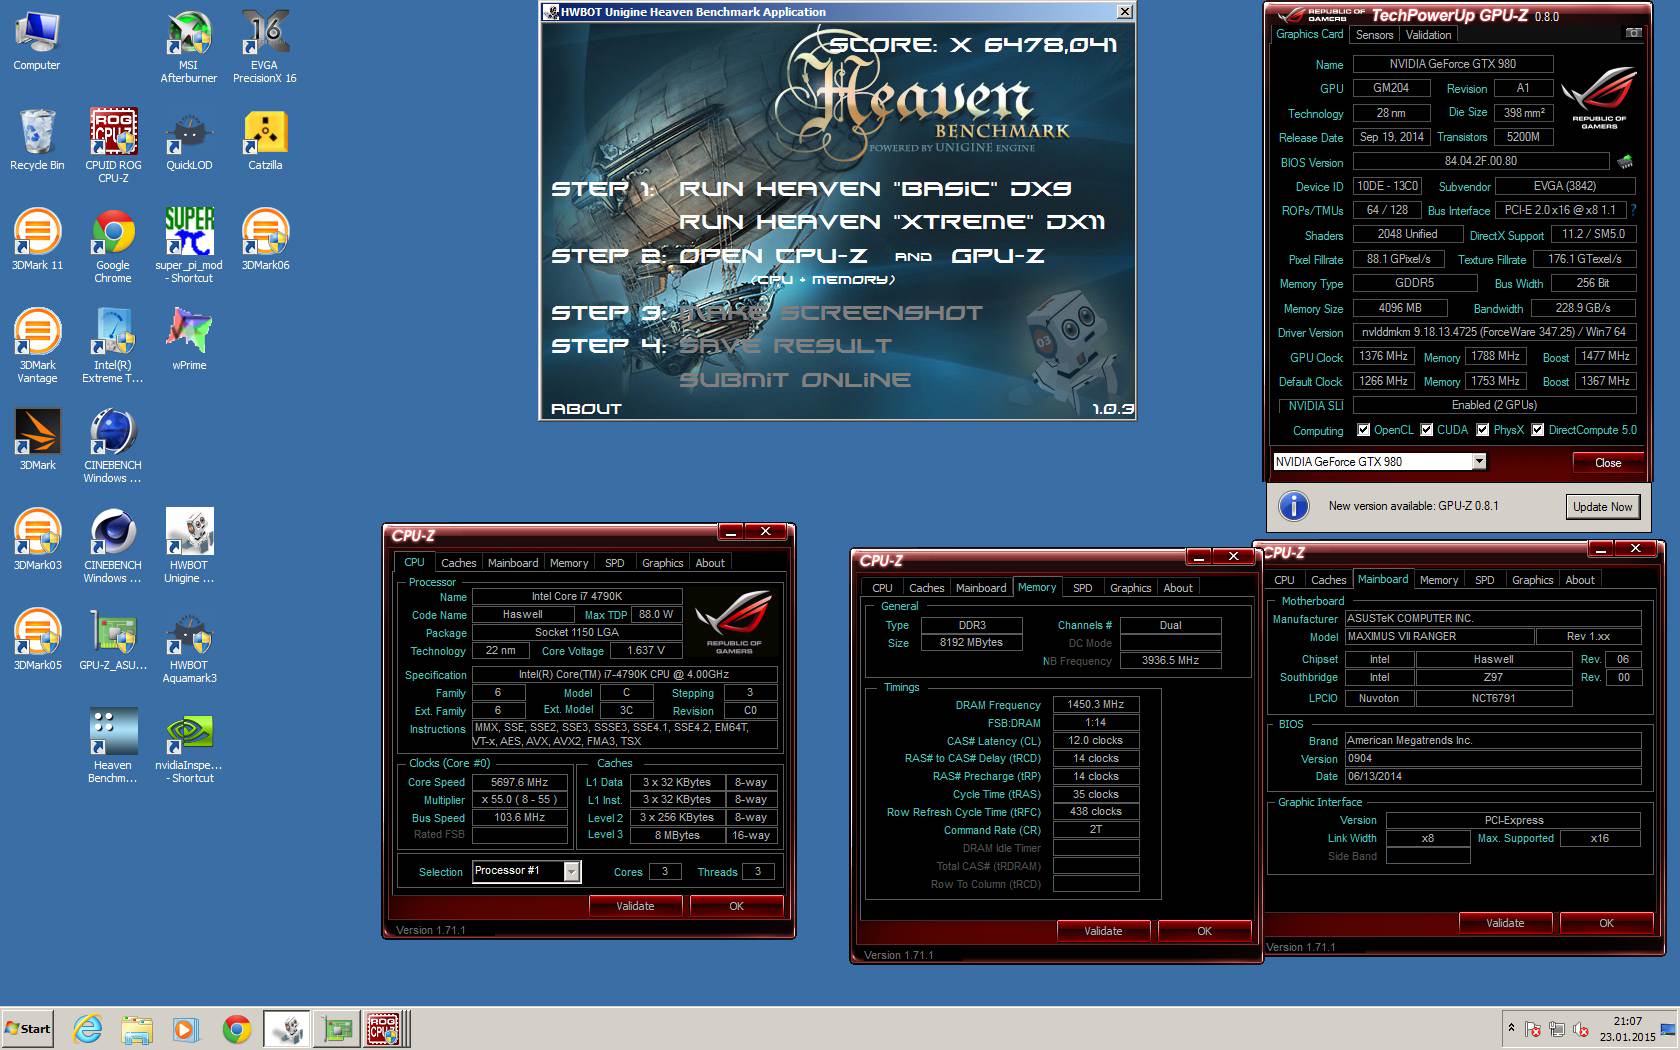Open the MSI Afterburner desktop icon
This screenshot has height=1050, width=1680.
pos(188,46)
